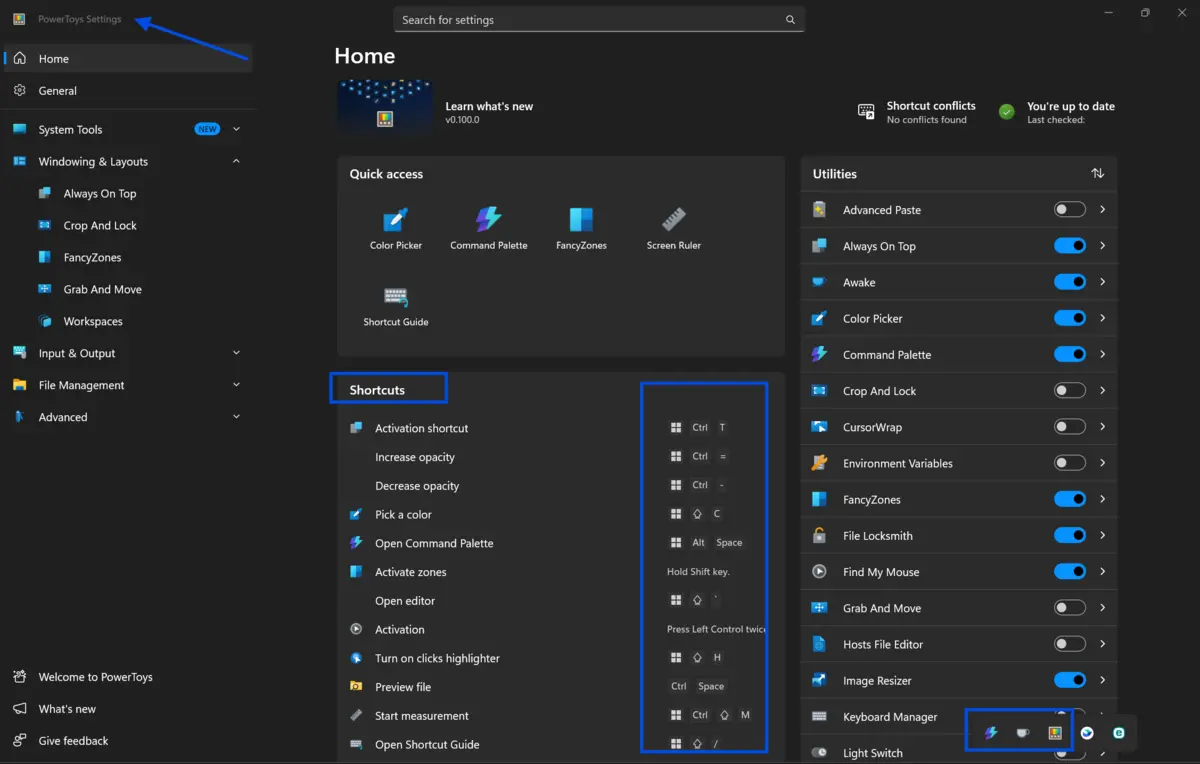This screenshot has height=764, width=1200.
Task: Open File Locksmith settings via chevron
Action: click(x=1102, y=535)
